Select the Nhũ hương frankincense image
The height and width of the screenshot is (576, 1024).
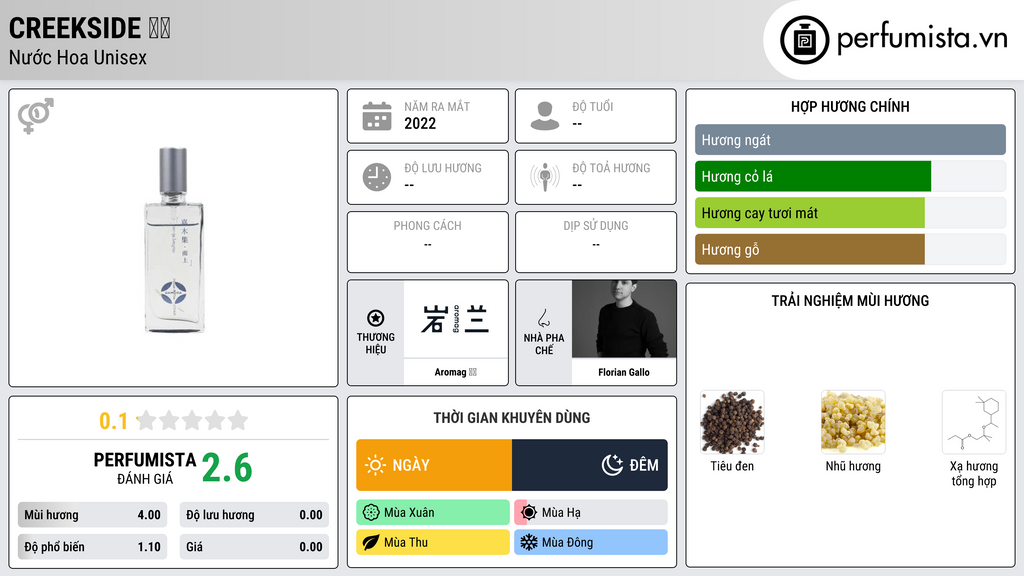click(853, 422)
